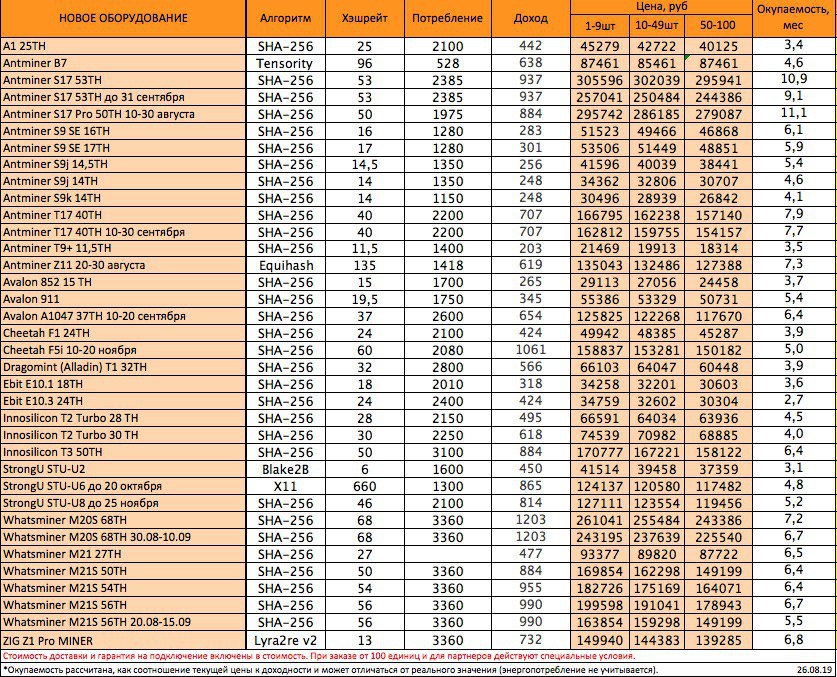Select 'Antminer T17 40TH 10-30 сентября' cell

[123, 232]
